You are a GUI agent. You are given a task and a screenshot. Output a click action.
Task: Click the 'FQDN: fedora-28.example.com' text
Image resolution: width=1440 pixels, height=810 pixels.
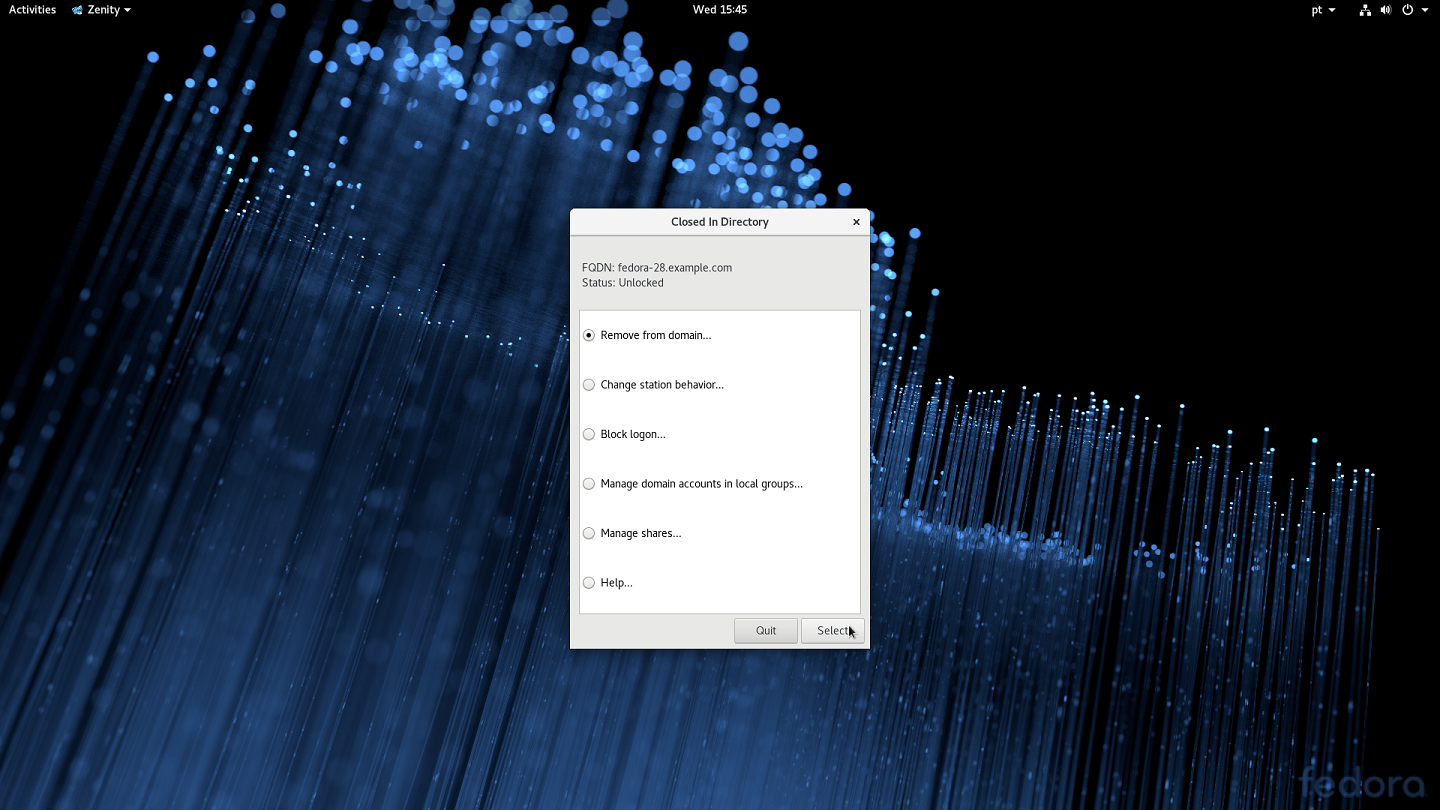pyautogui.click(x=657, y=267)
